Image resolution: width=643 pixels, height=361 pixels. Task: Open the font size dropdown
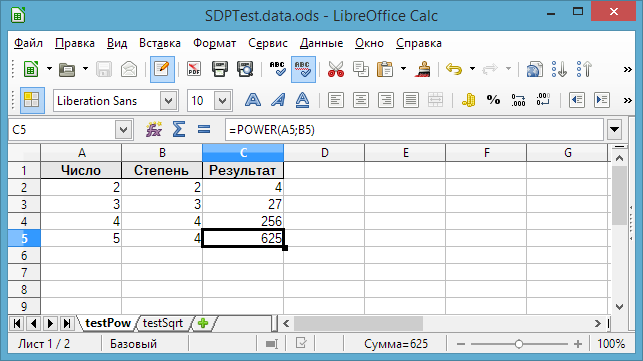coord(223,101)
